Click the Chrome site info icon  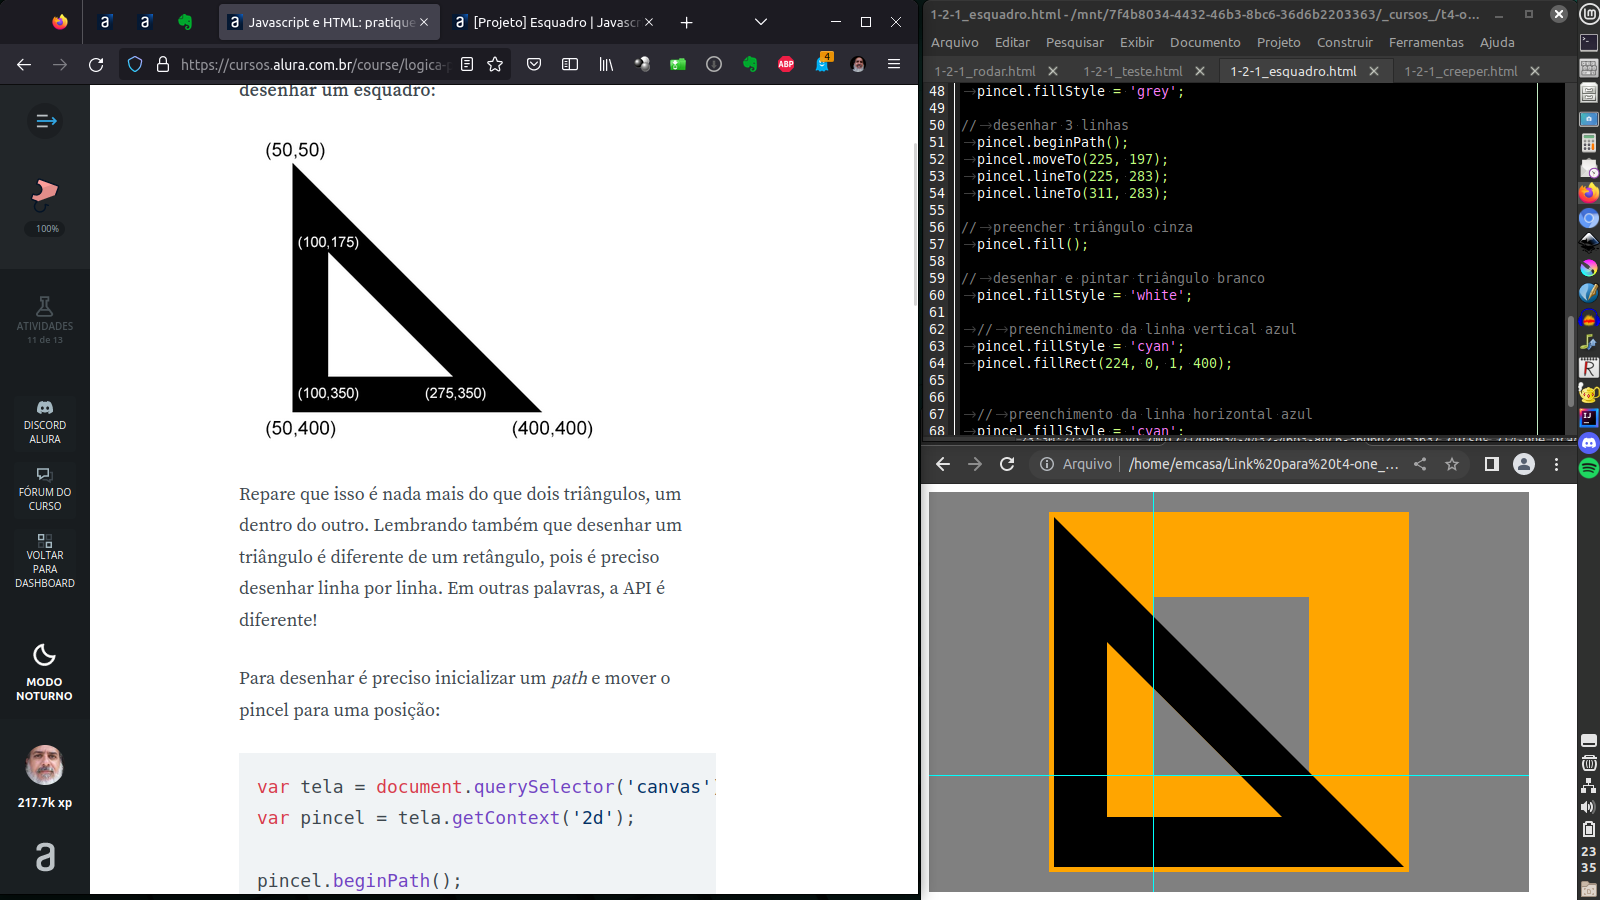(x=1046, y=464)
